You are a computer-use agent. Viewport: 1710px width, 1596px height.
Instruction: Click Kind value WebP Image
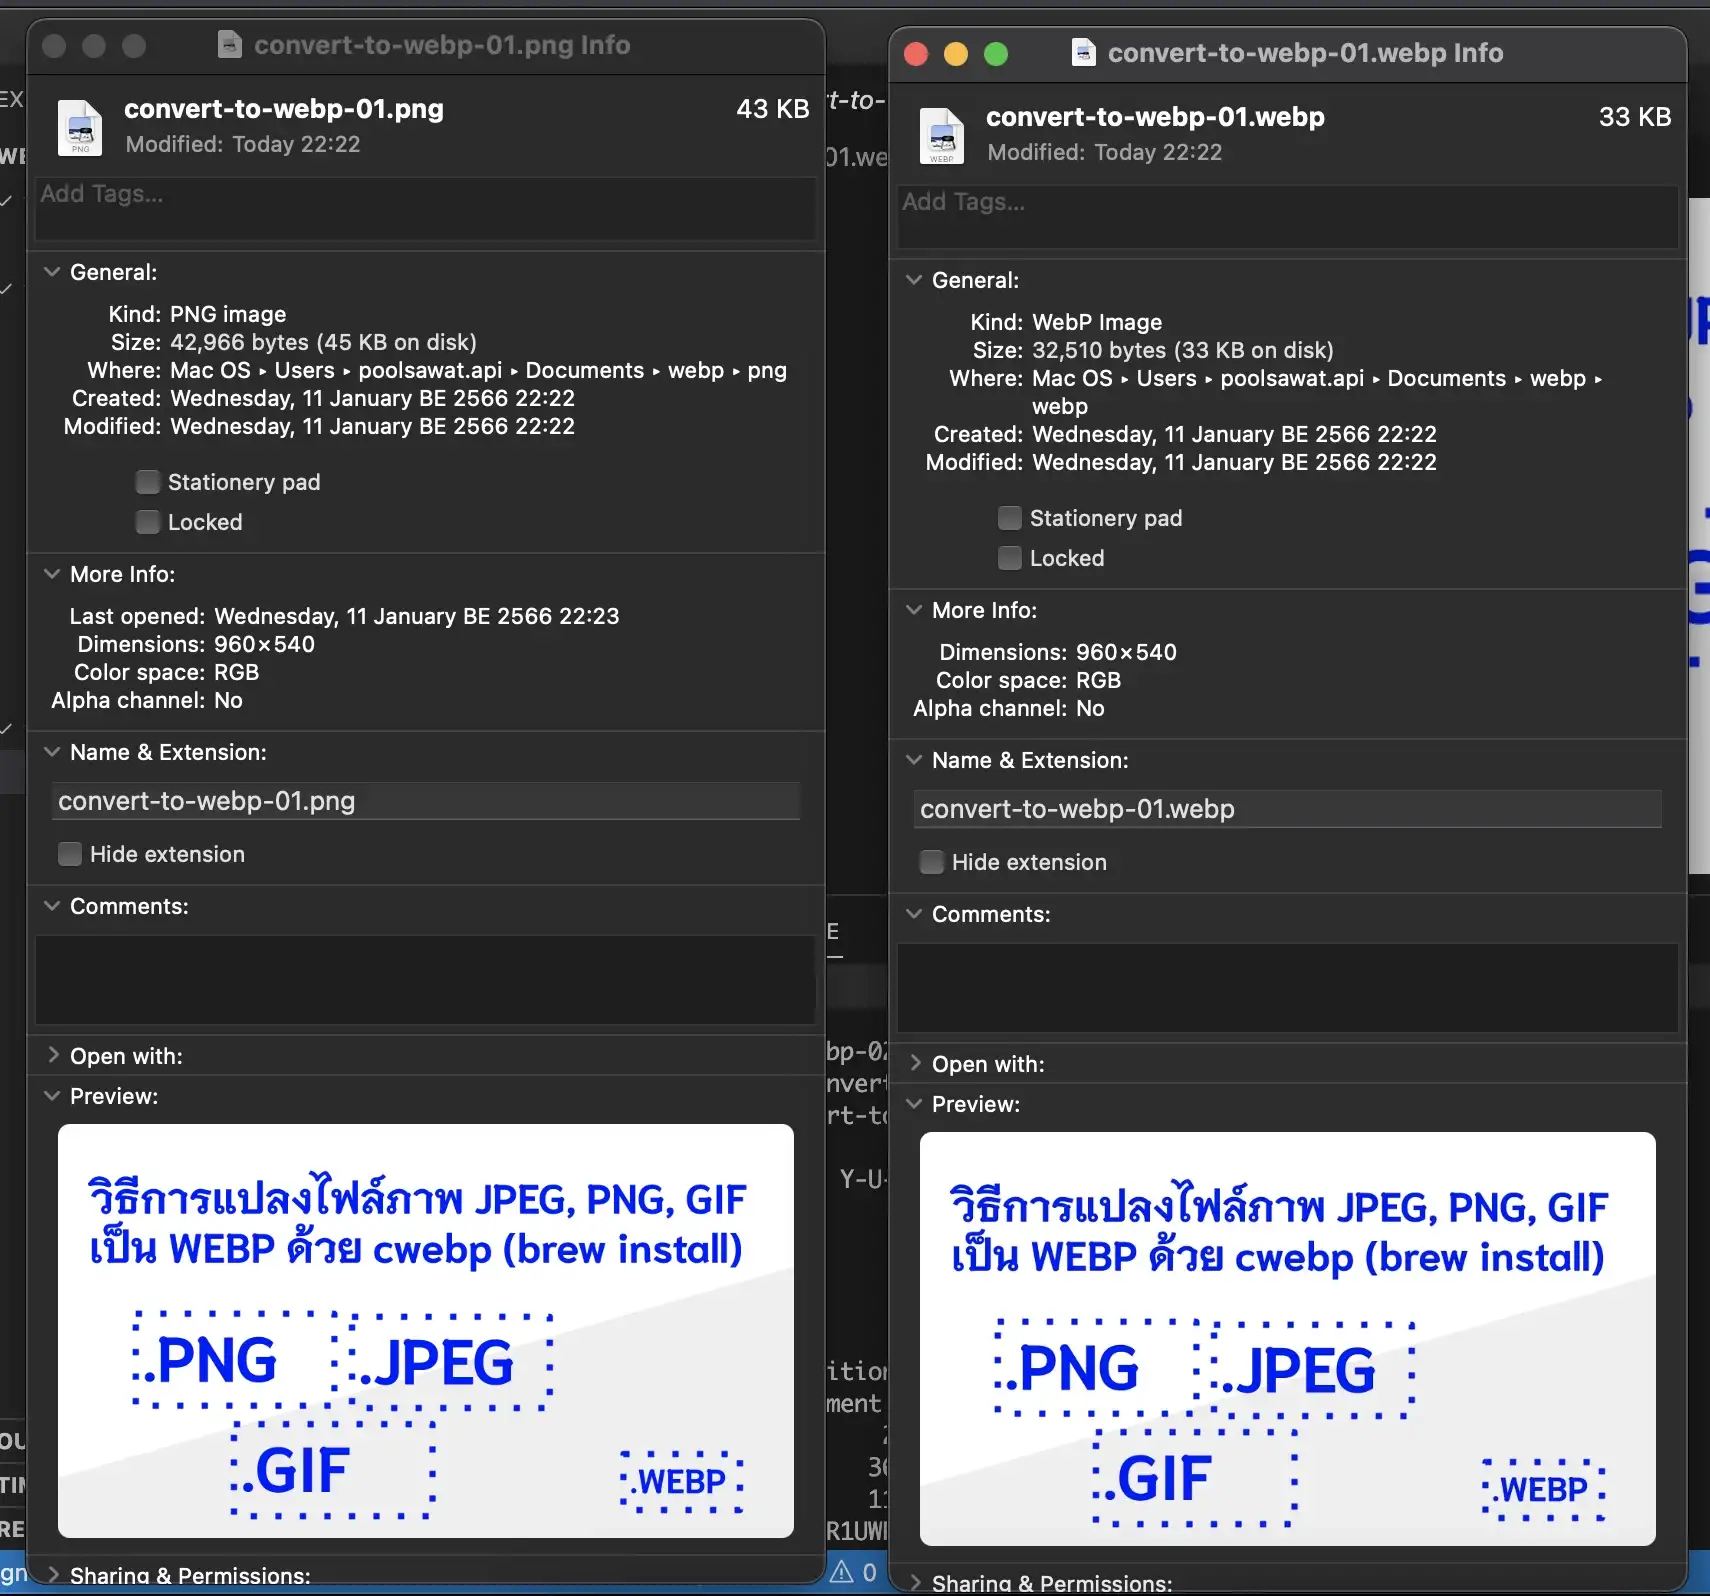pos(1097,322)
